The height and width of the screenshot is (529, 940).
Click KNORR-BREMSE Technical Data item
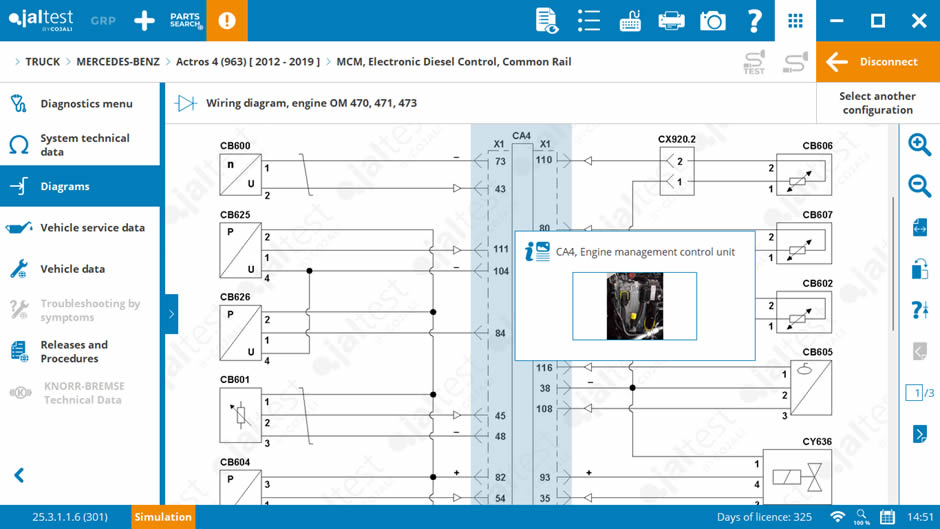[x=80, y=393]
